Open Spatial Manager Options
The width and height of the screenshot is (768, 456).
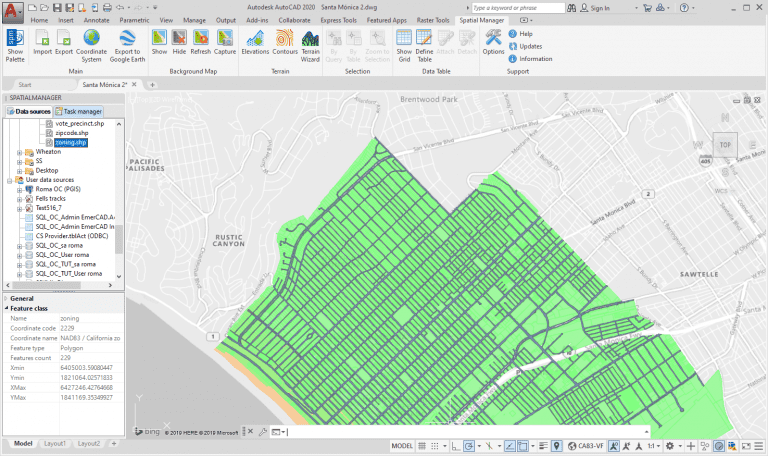[x=493, y=42]
